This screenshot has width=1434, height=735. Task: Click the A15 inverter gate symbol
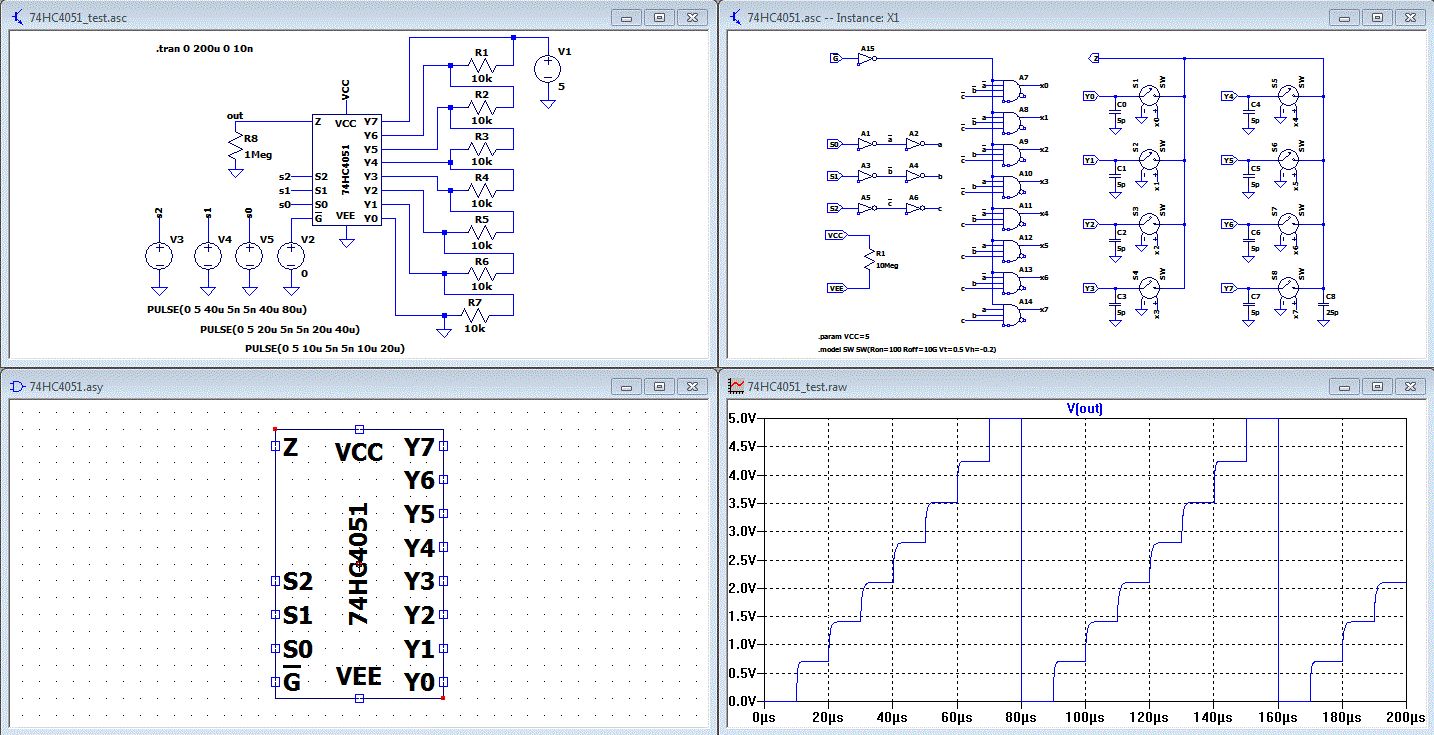(x=865, y=59)
